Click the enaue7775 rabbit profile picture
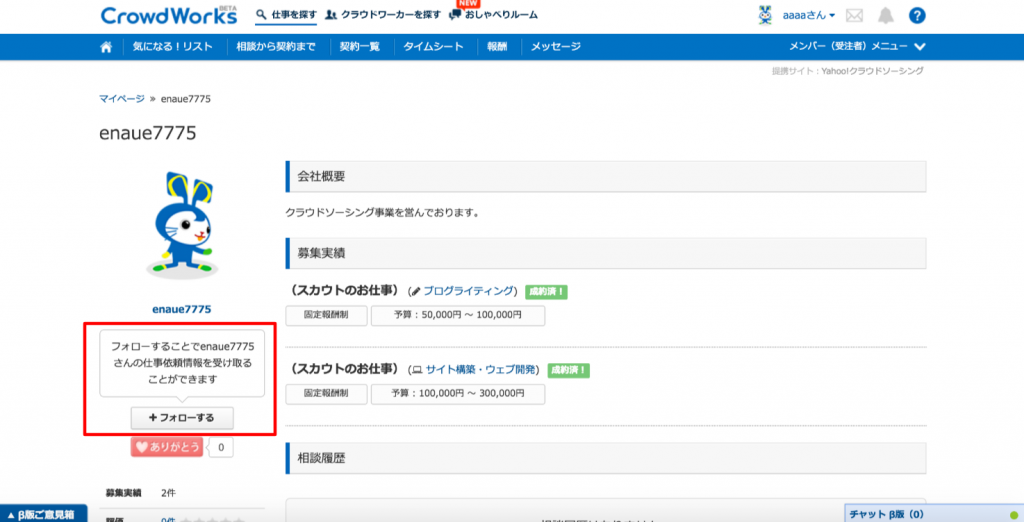This screenshot has width=1024, height=522. 181,225
